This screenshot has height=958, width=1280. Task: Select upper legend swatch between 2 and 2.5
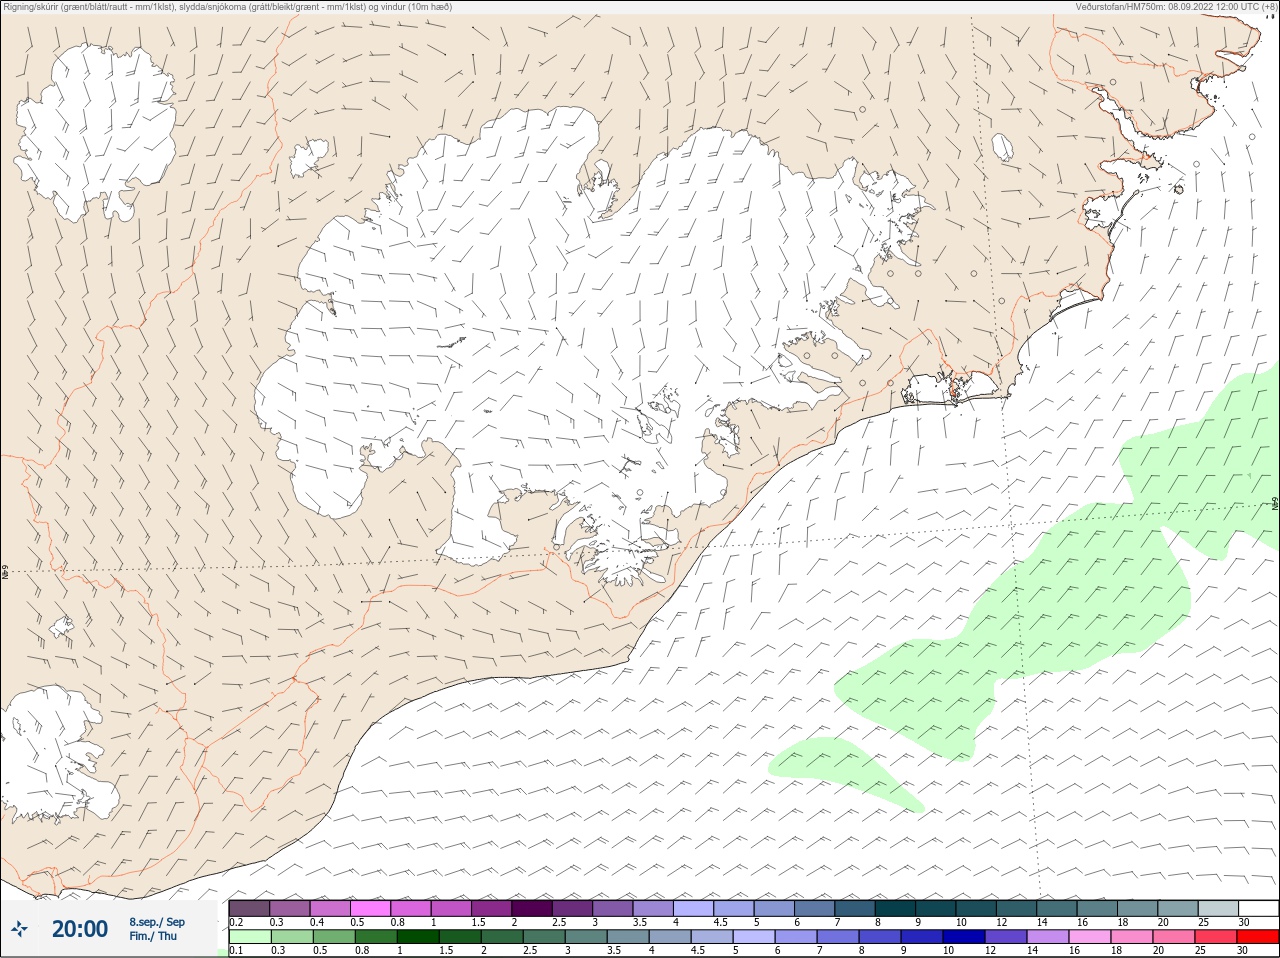pyautogui.click(x=533, y=908)
